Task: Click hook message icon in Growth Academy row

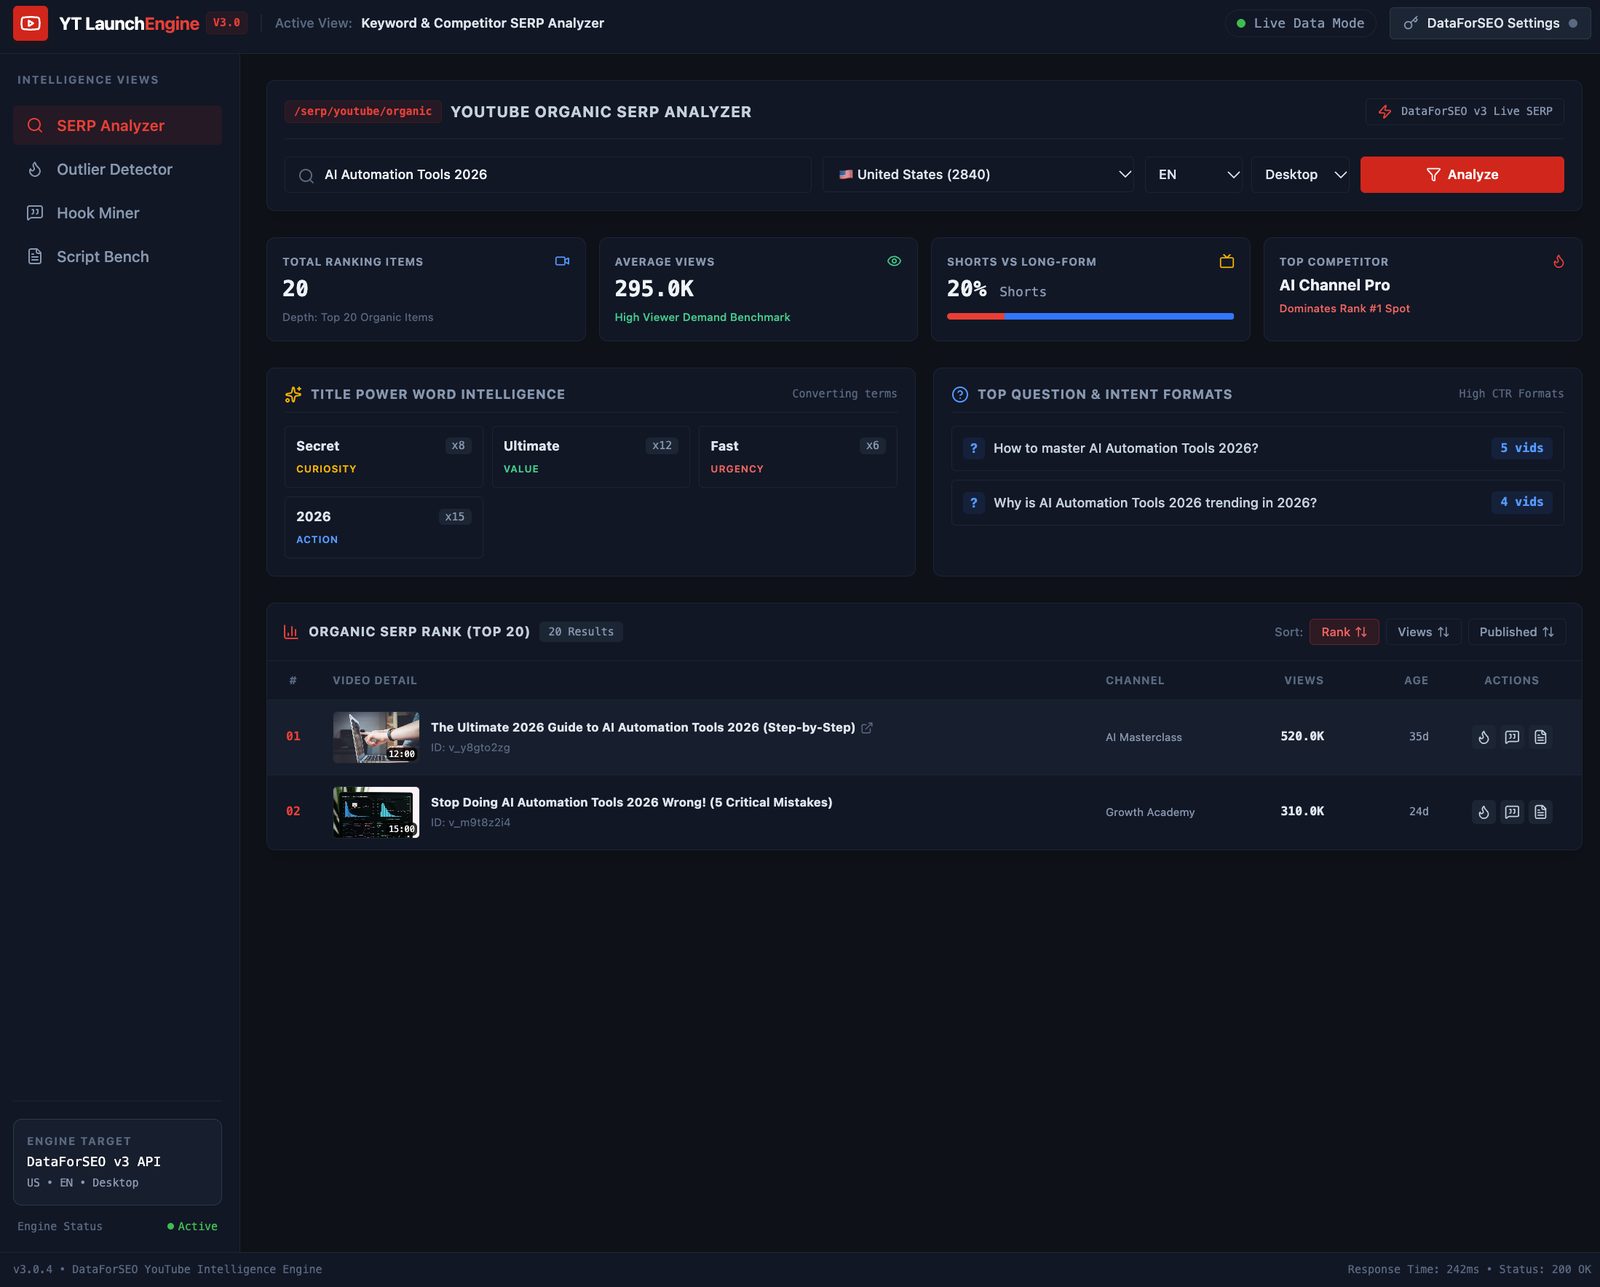Action: coord(1512,812)
